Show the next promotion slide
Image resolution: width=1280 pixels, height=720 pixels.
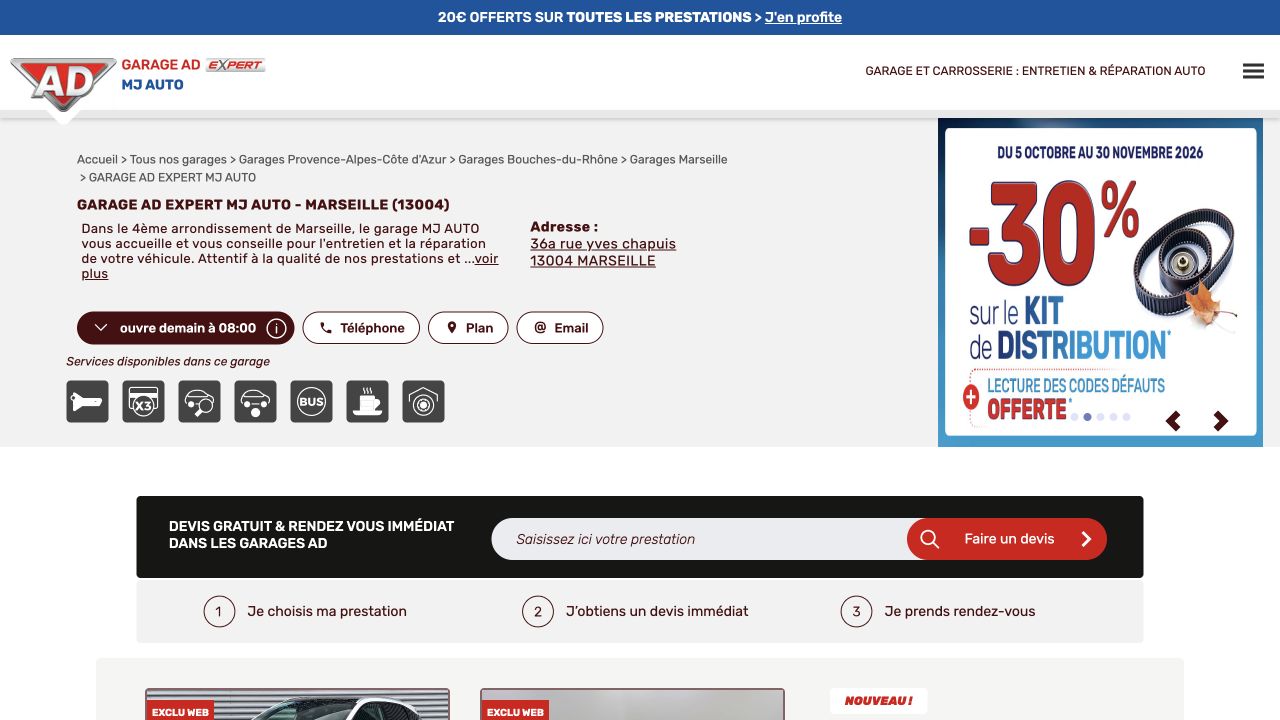click(1220, 421)
